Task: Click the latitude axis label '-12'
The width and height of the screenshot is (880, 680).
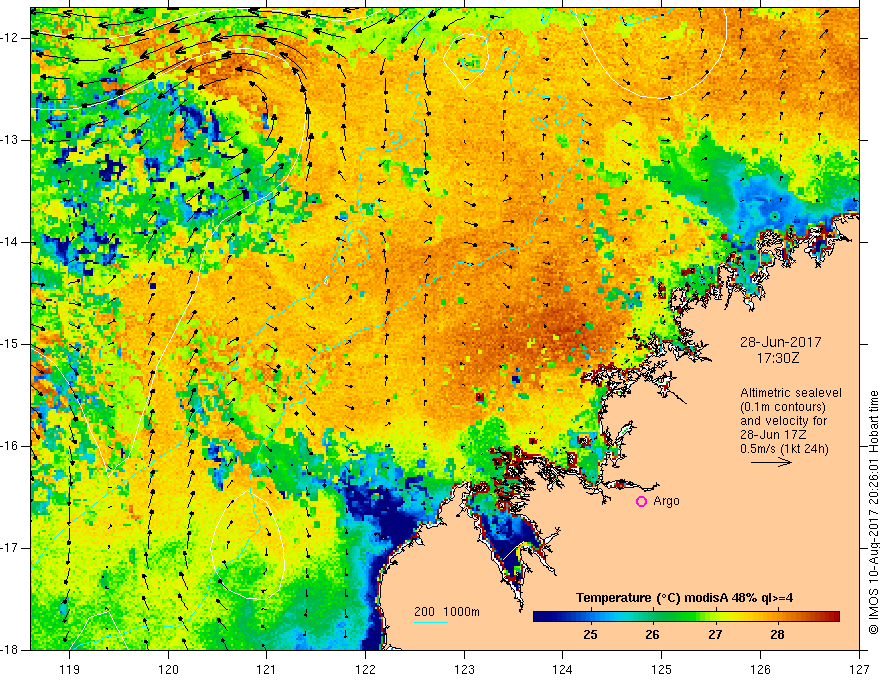Action: point(10,38)
